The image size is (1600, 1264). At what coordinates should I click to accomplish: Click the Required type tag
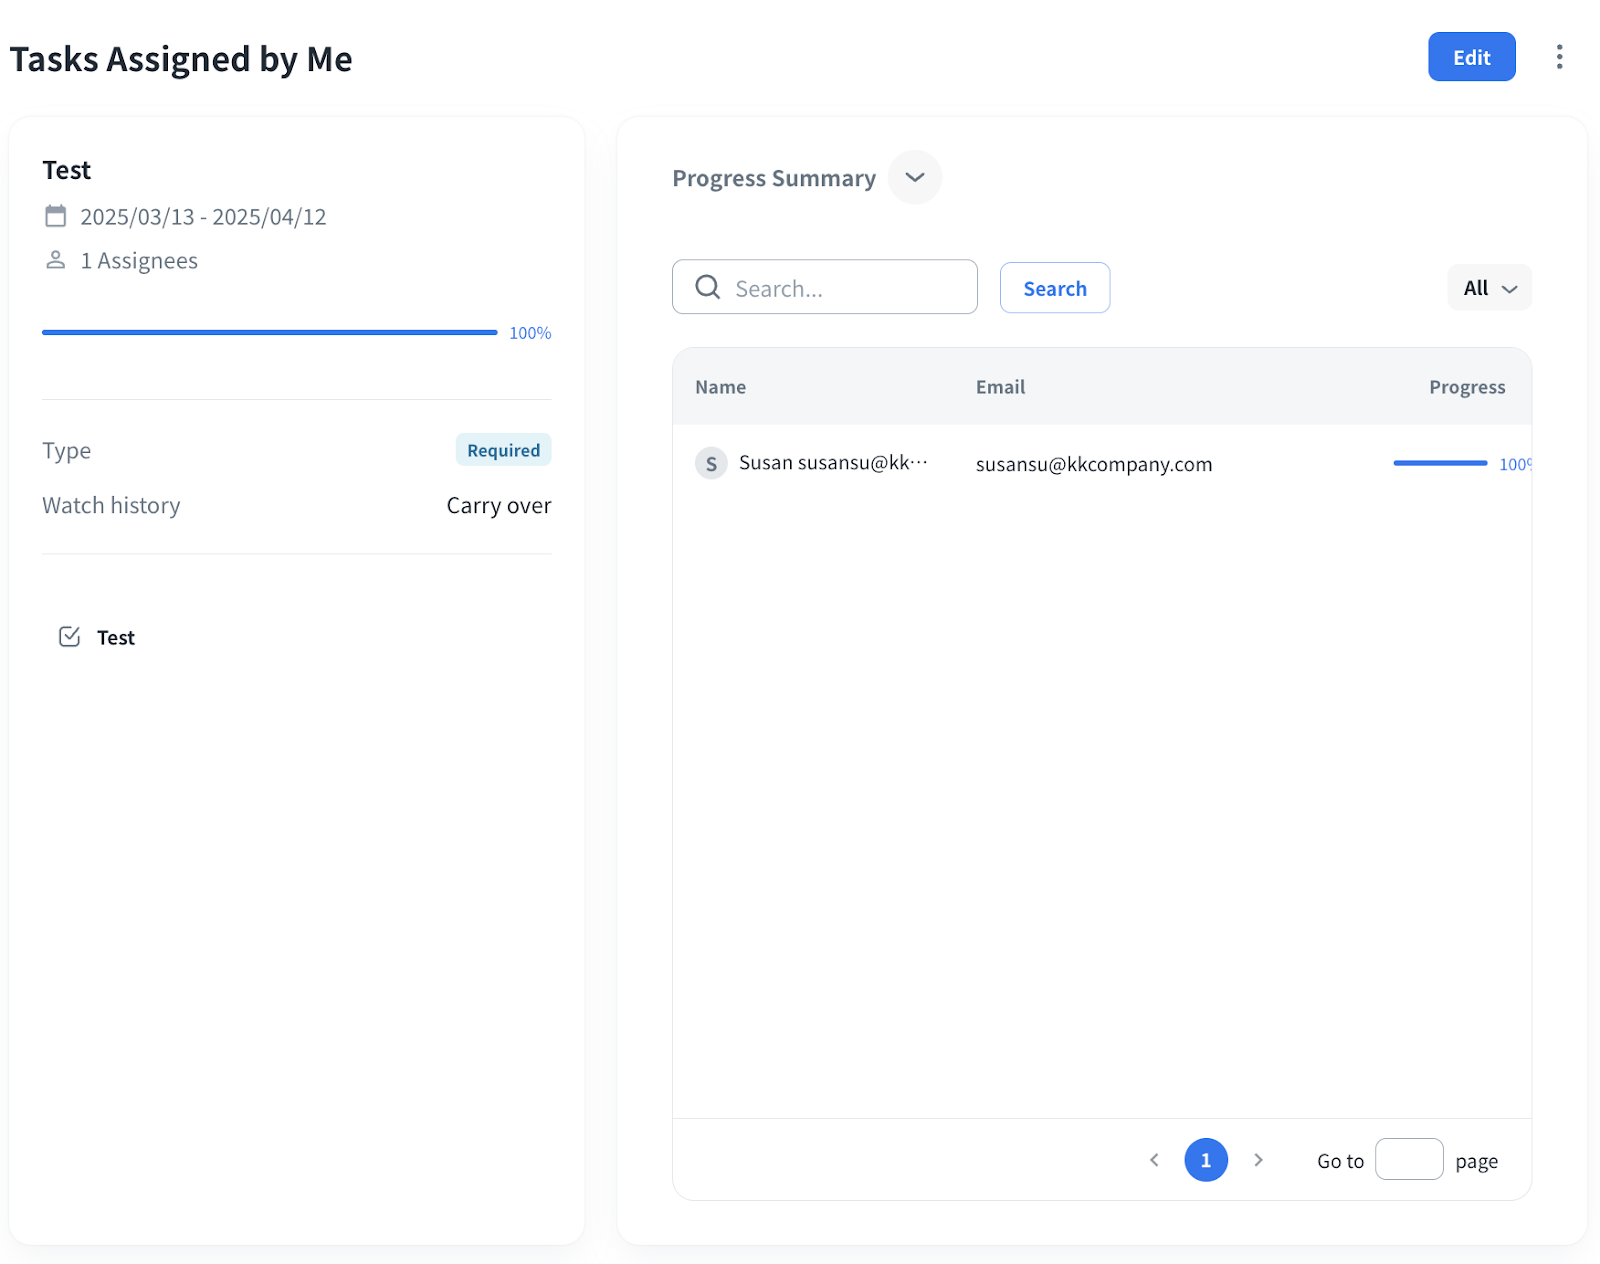point(503,450)
